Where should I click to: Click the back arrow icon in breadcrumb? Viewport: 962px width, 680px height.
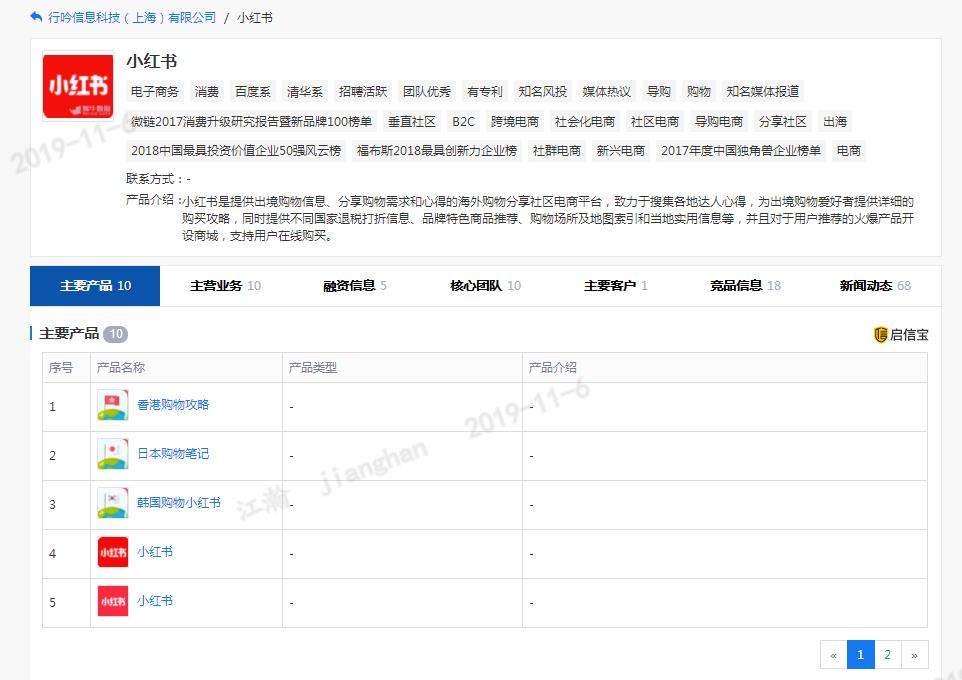(x=36, y=17)
